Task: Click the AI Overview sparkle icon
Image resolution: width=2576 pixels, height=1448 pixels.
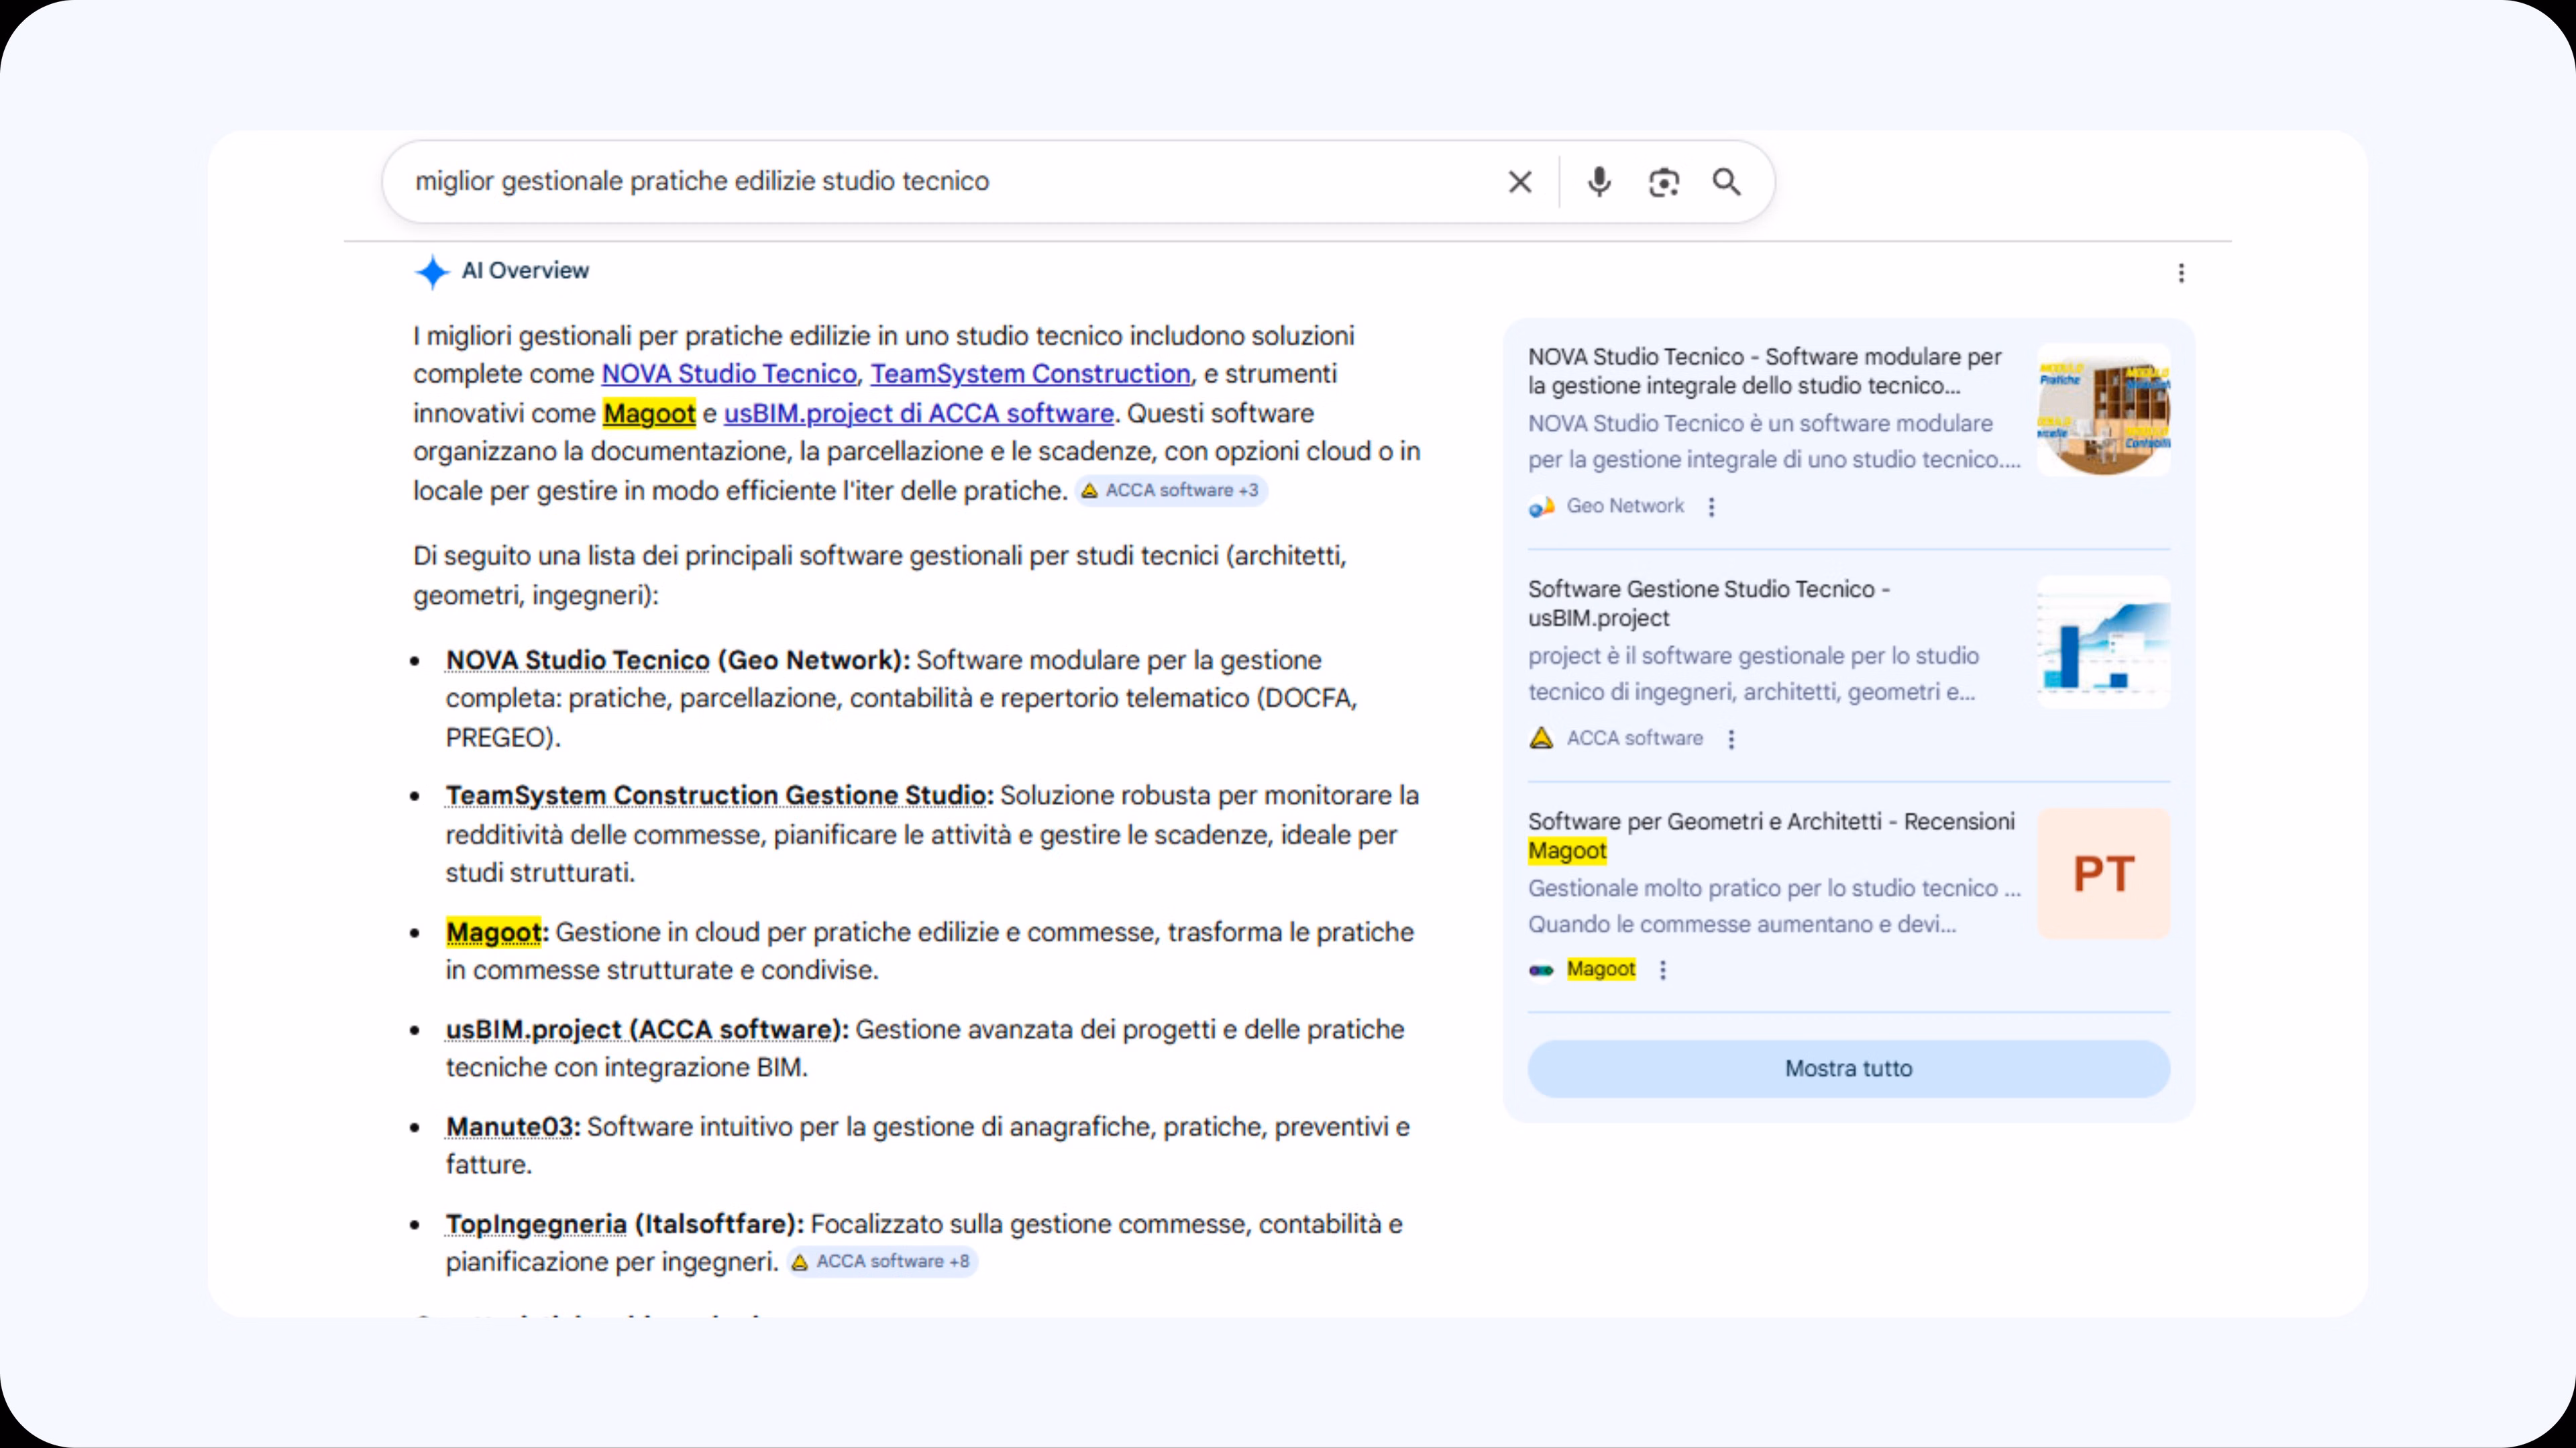Action: pos(432,272)
